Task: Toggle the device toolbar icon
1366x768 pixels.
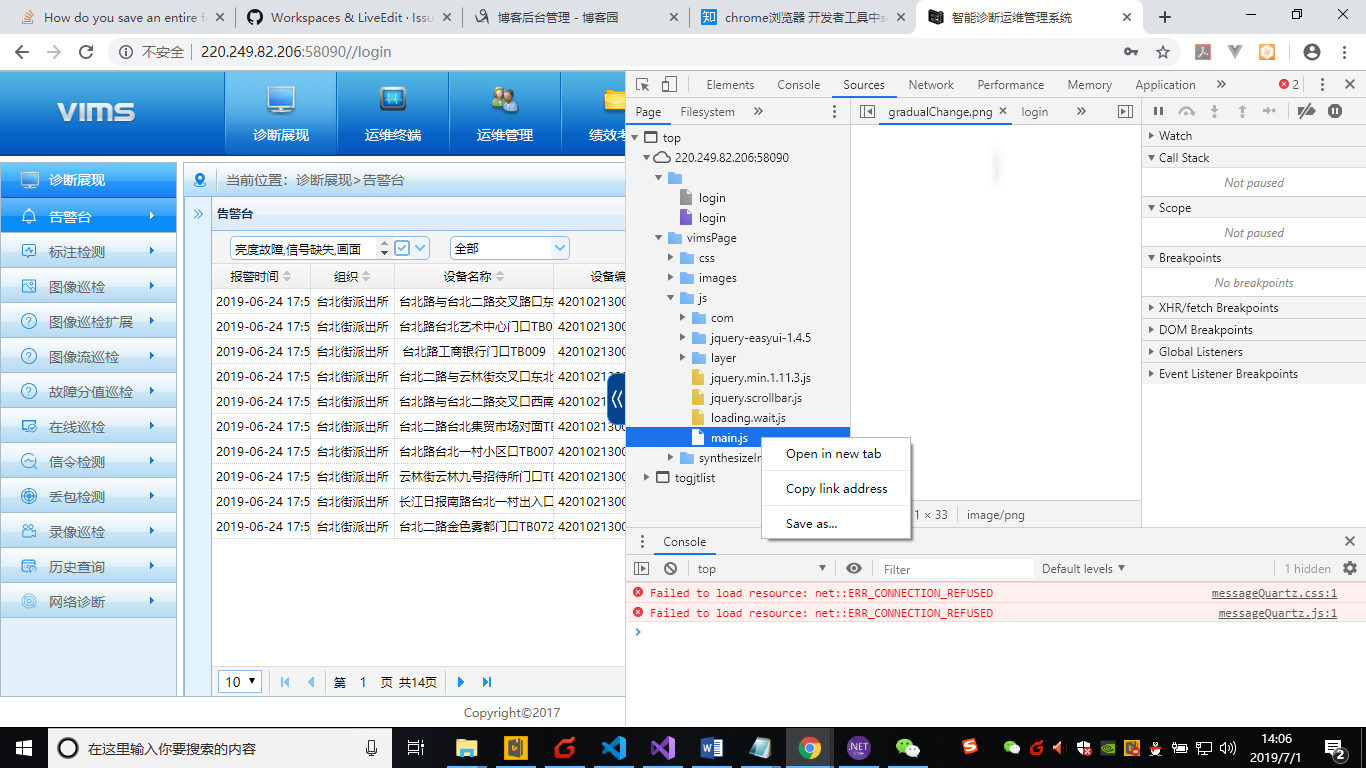Action: pos(669,85)
